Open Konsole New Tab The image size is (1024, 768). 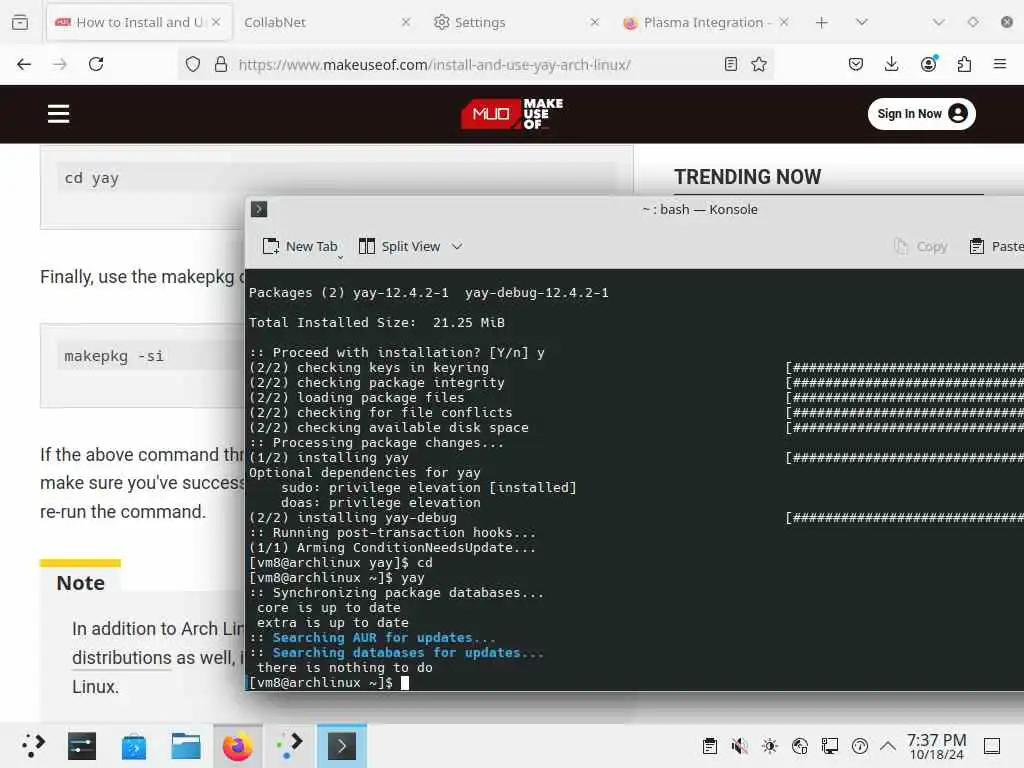click(300, 247)
